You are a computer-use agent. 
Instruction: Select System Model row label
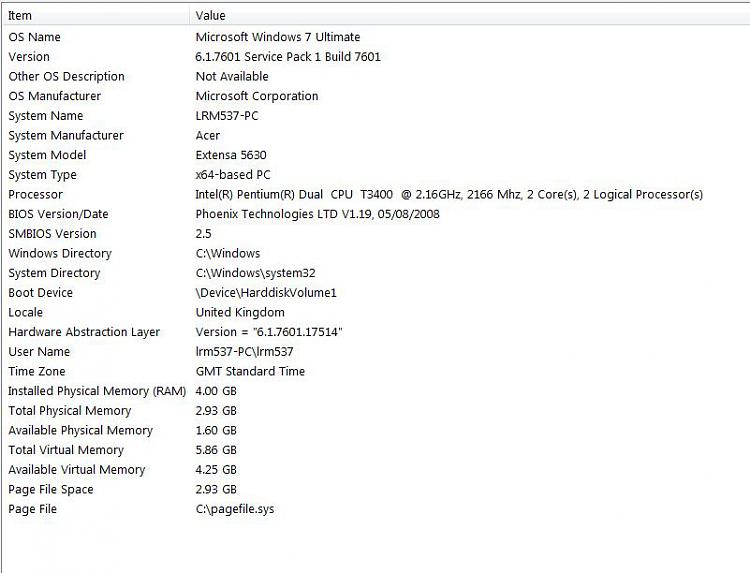[47, 155]
